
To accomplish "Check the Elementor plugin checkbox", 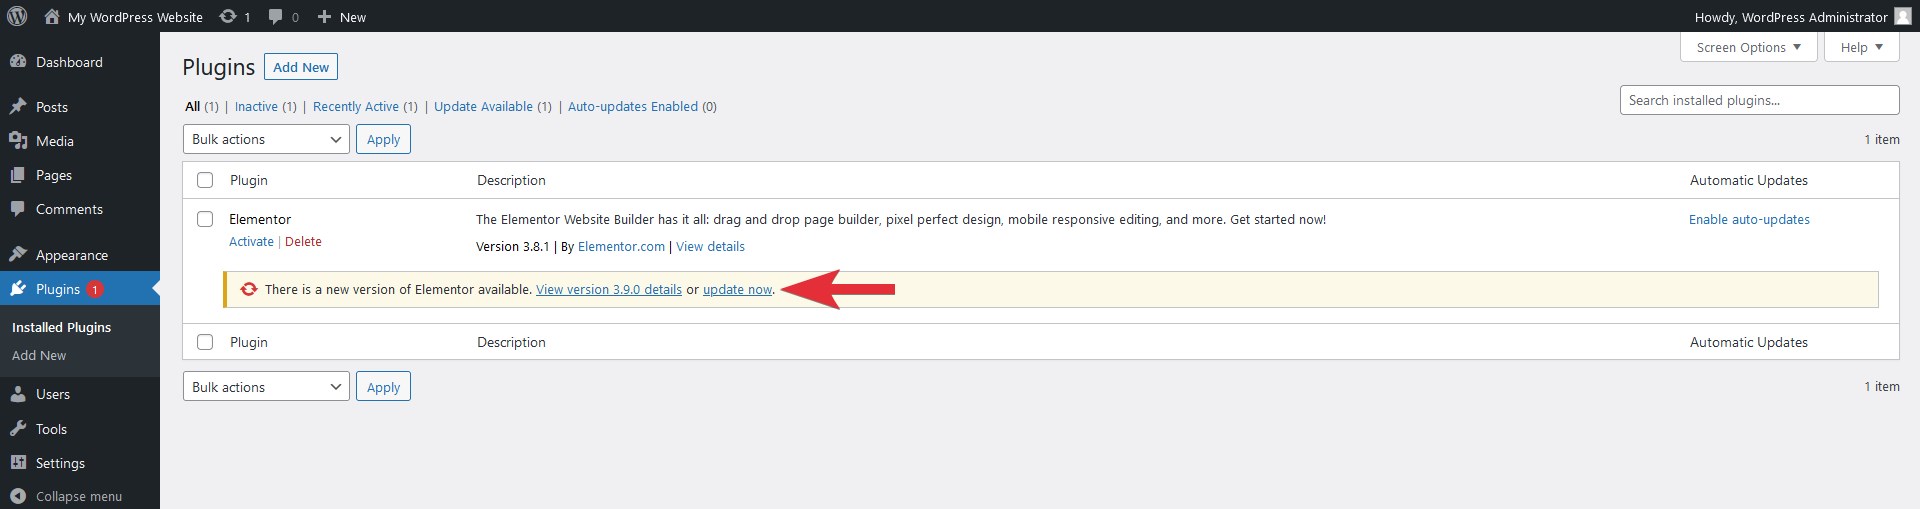I will point(205,219).
